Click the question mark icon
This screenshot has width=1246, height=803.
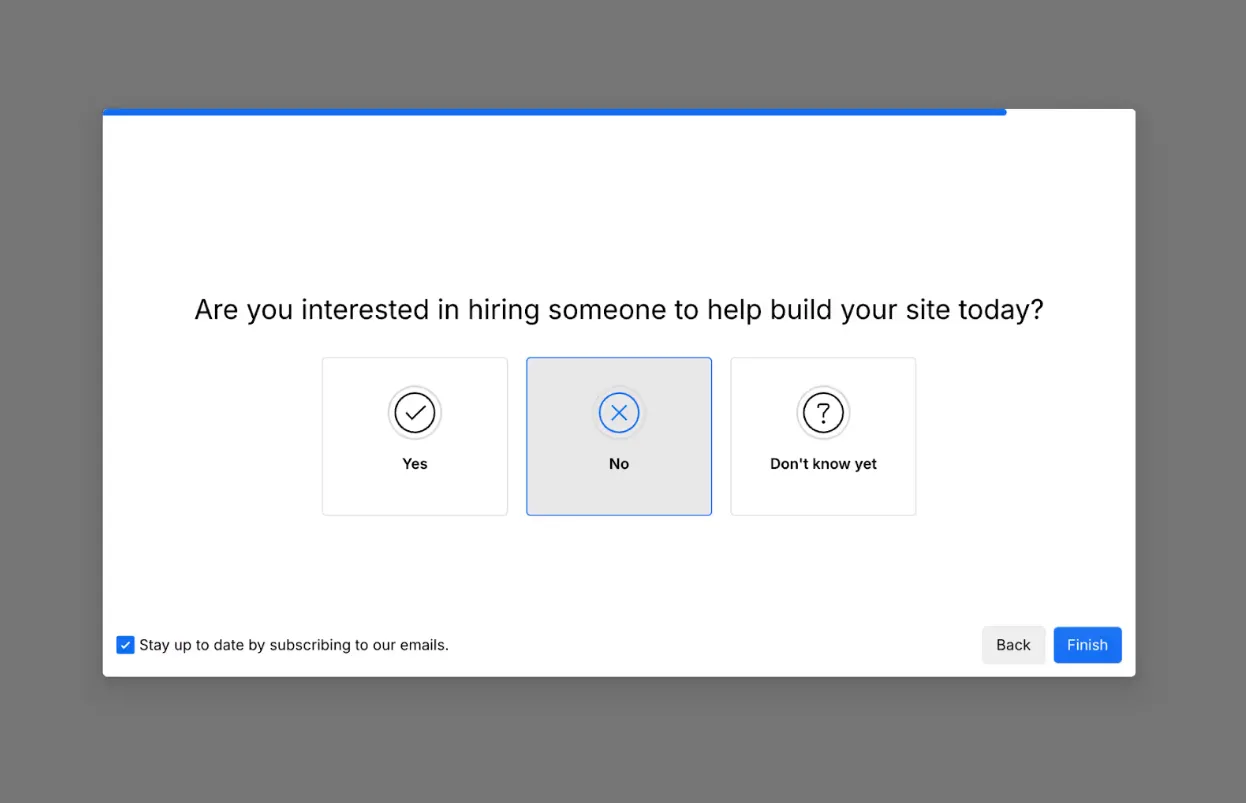[823, 412]
